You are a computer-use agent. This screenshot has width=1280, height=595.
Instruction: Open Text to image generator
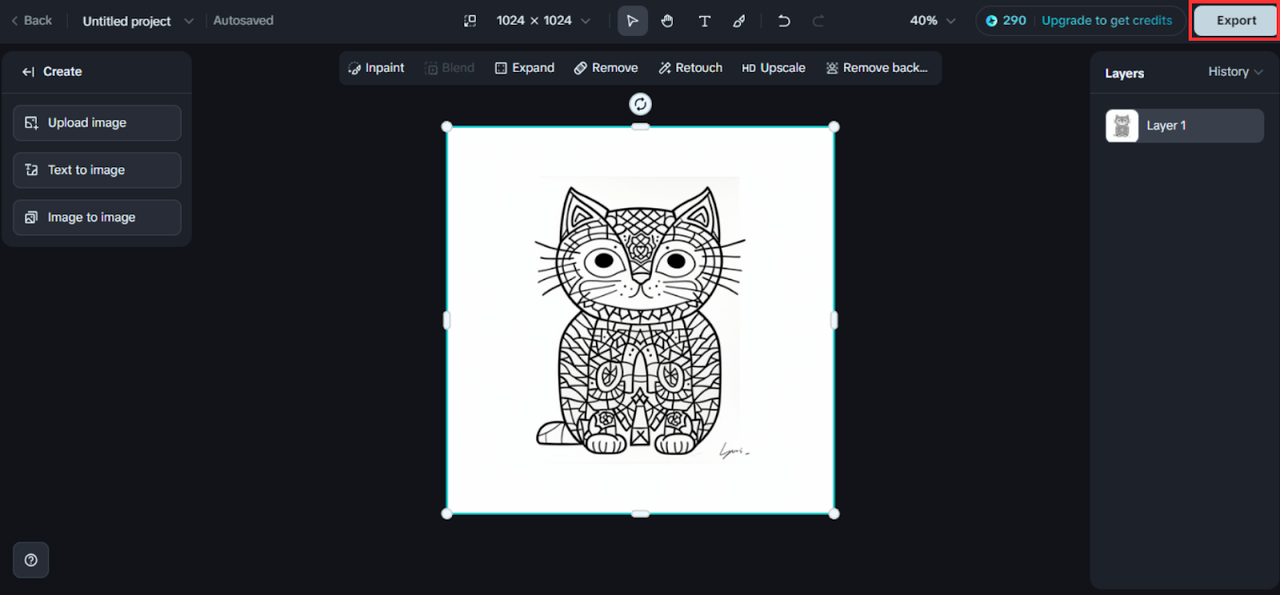coord(97,170)
